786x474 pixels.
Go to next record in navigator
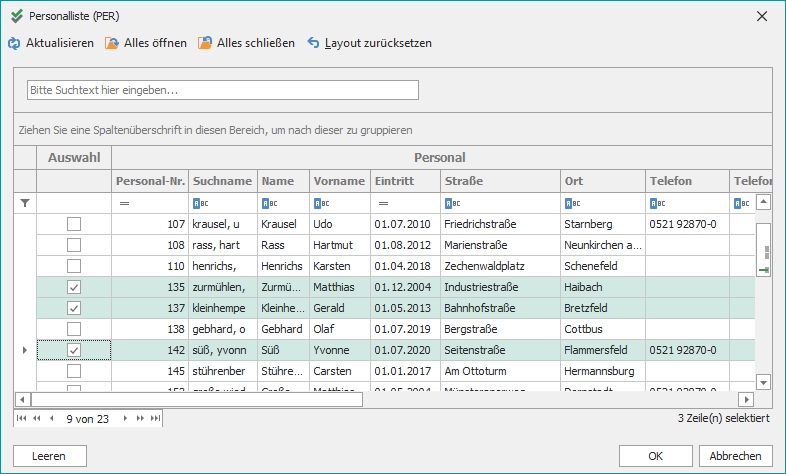tap(125, 418)
